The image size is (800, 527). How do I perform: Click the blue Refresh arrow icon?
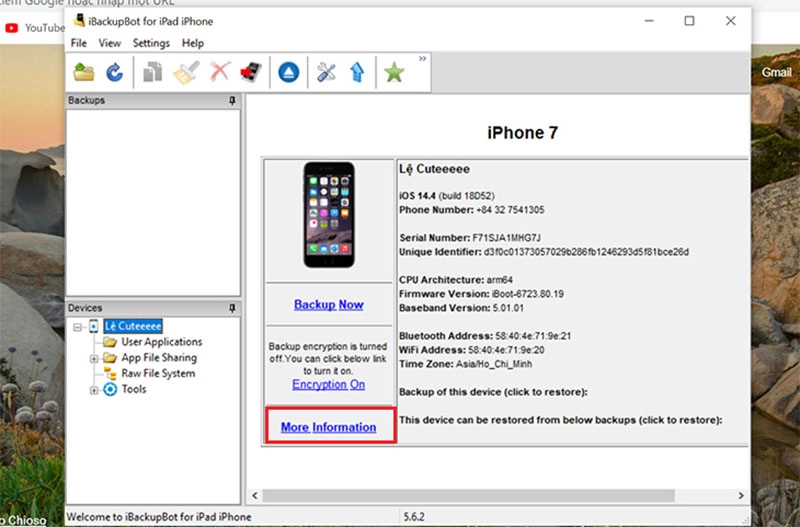click(114, 72)
